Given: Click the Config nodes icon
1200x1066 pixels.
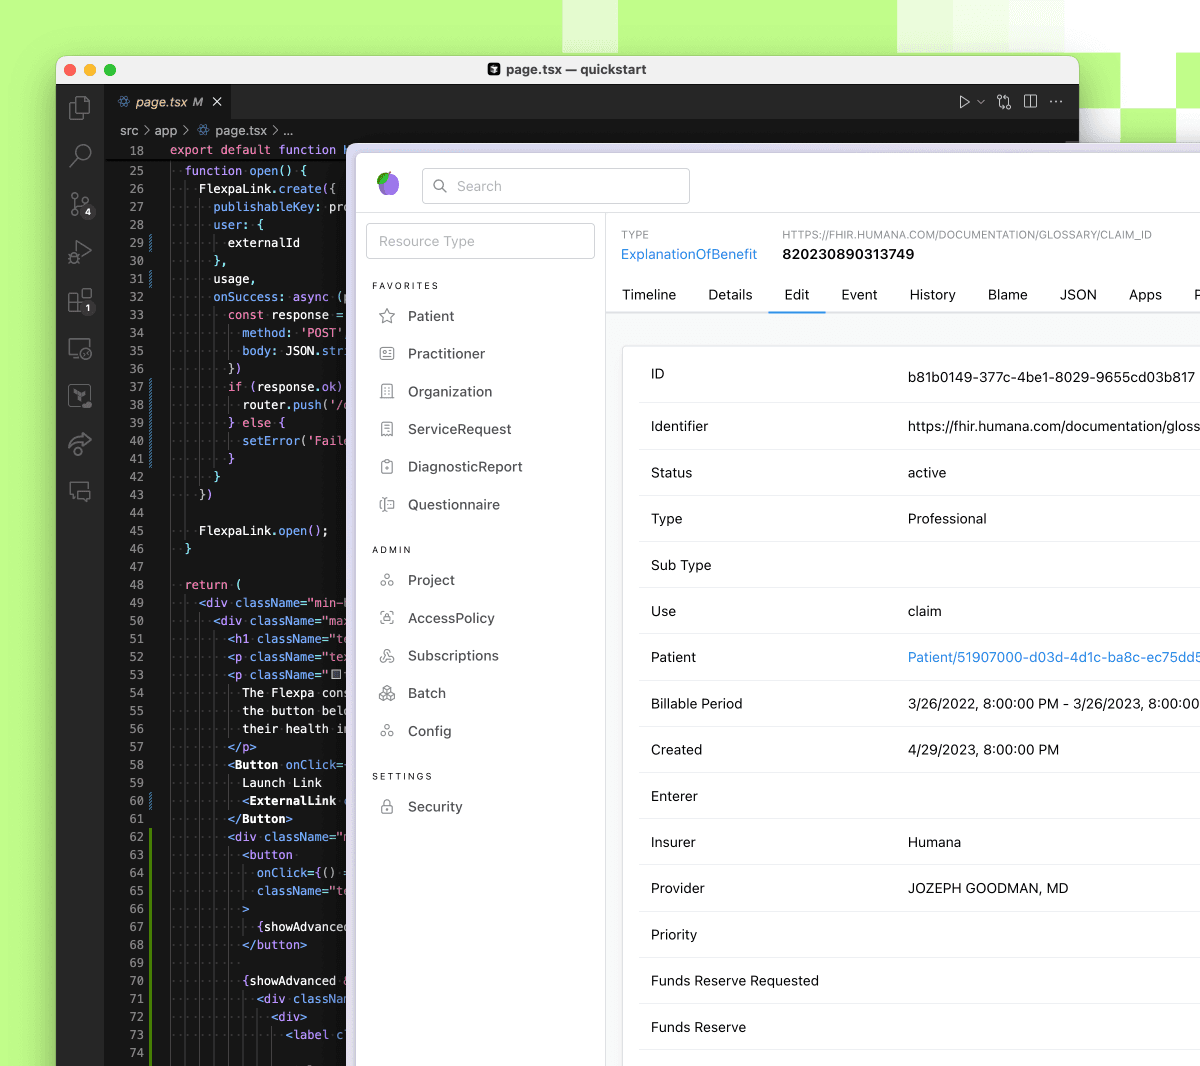Looking at the screenshot, I should point(387,731).
